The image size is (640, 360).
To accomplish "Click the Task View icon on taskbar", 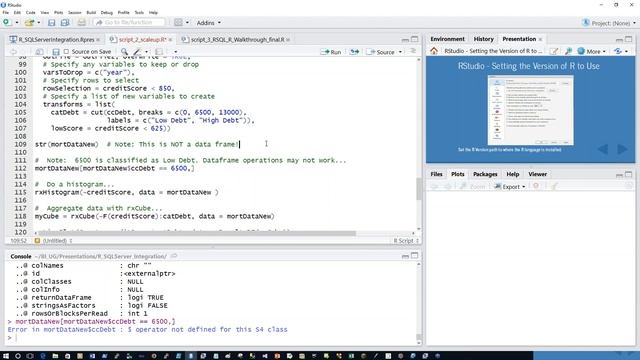I will click(30, 356).
